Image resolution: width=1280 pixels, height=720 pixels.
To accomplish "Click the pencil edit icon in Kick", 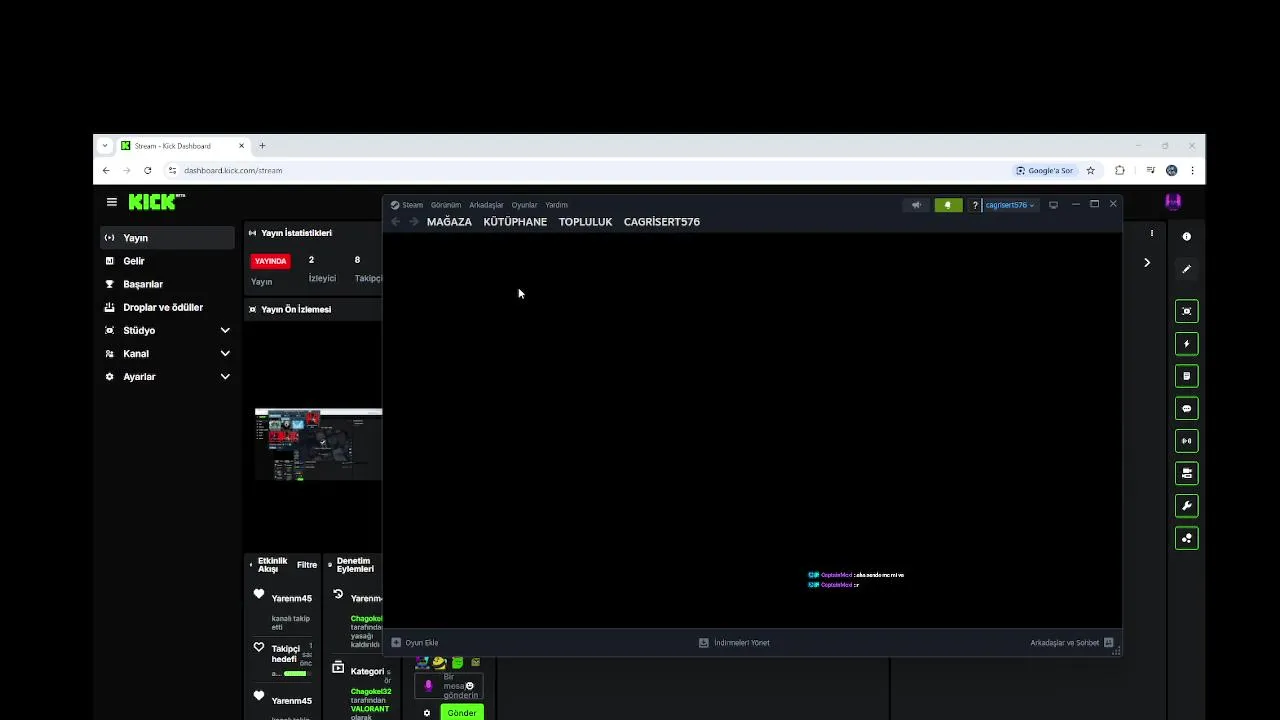I will tap(1187, 269).
